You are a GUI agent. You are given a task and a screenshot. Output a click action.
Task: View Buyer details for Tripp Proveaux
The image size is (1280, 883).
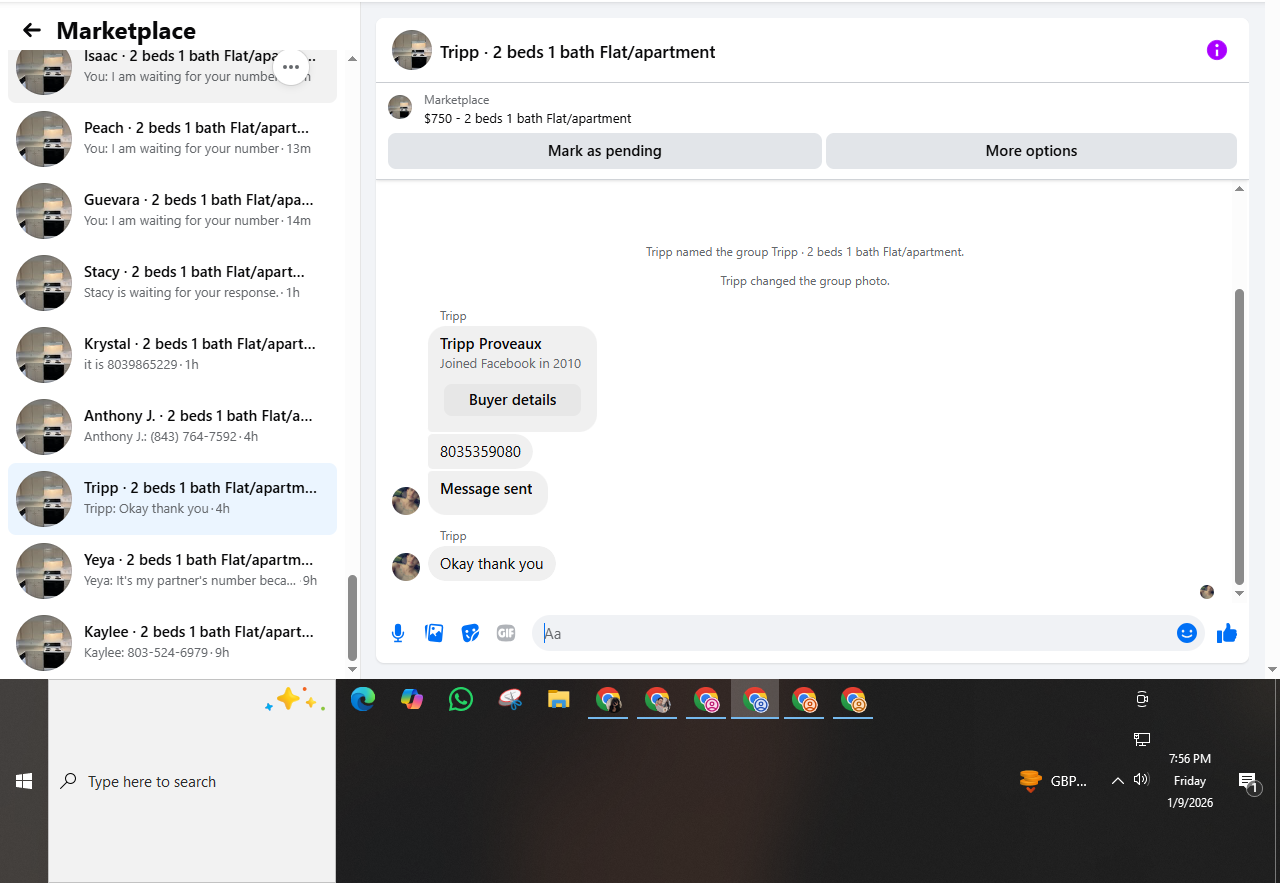[x=513, y=400]
